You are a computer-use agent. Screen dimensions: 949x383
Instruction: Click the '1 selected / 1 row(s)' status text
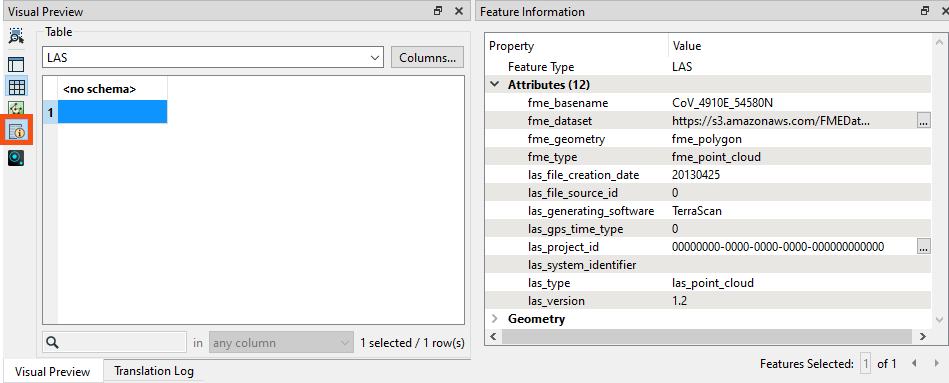(412, 343)
